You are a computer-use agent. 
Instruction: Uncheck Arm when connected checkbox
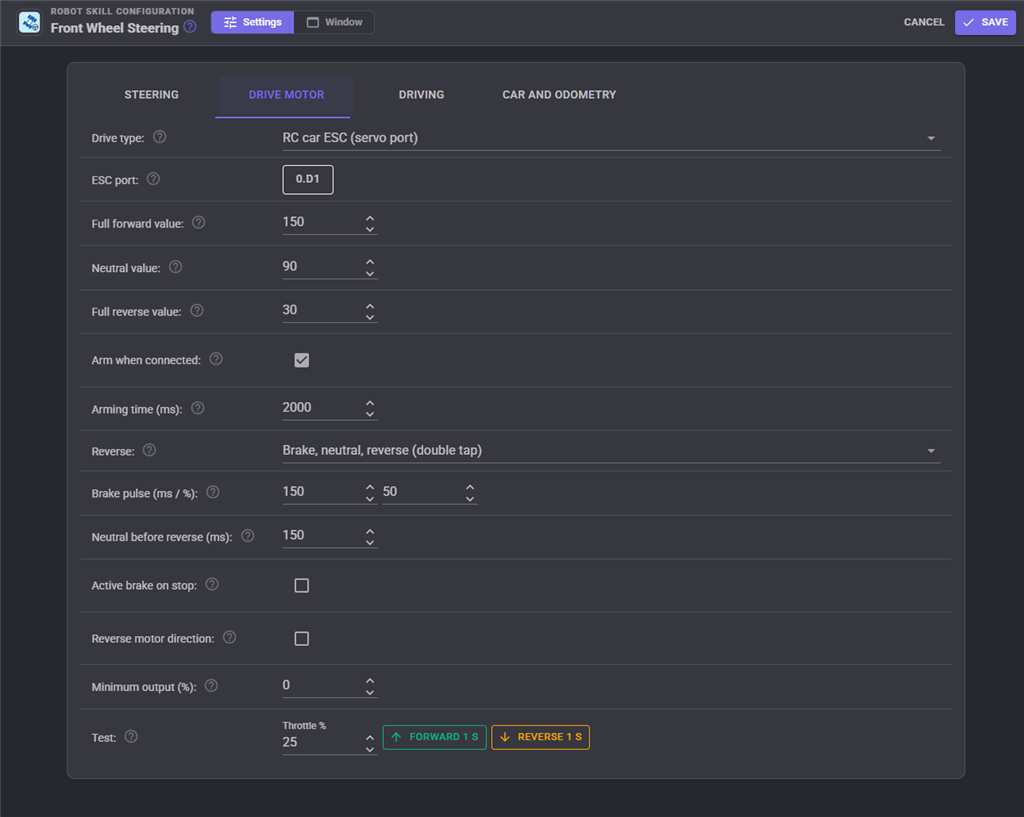coord(302,360)
